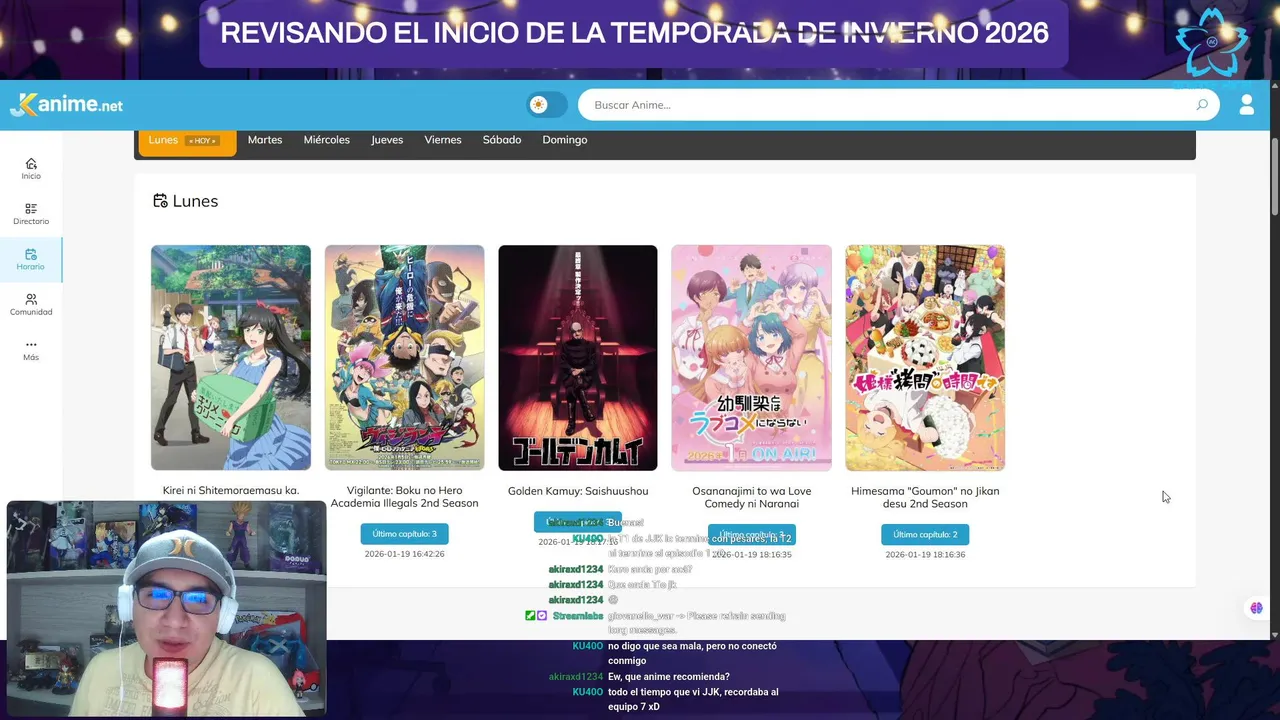Click the Kanime.net logo

coord(66,105)
